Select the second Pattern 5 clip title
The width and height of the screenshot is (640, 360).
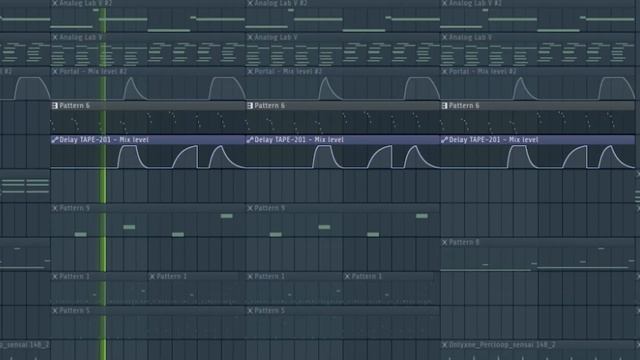pos(269,311)
